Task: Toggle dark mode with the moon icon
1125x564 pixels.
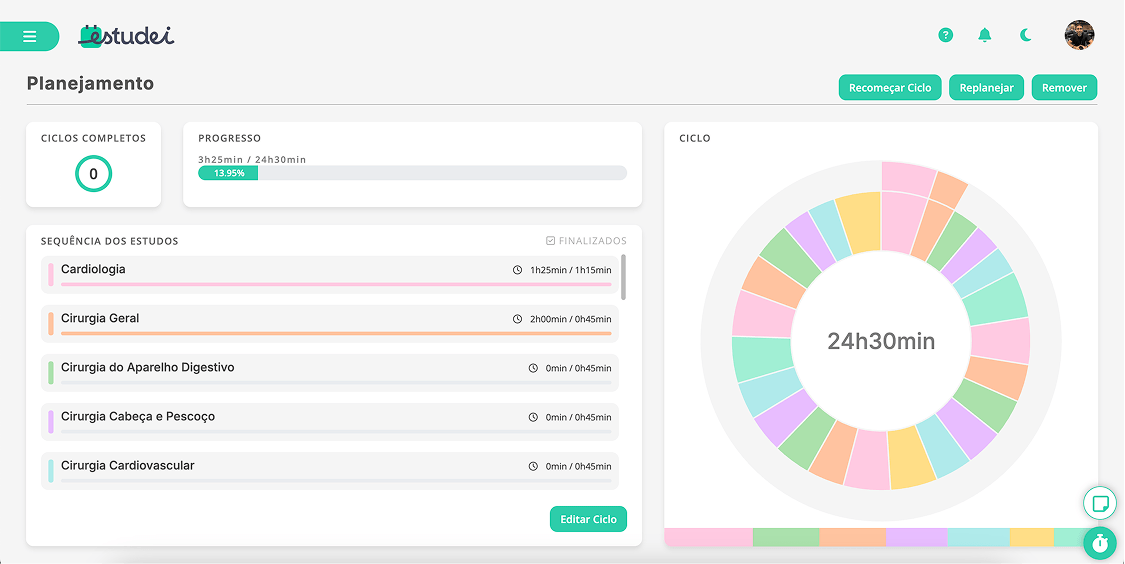Action: (1026, 35)
